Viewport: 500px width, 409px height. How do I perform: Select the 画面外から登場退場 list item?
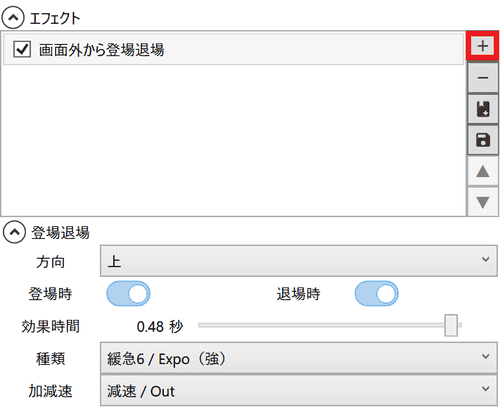click(x=233, y=49)
